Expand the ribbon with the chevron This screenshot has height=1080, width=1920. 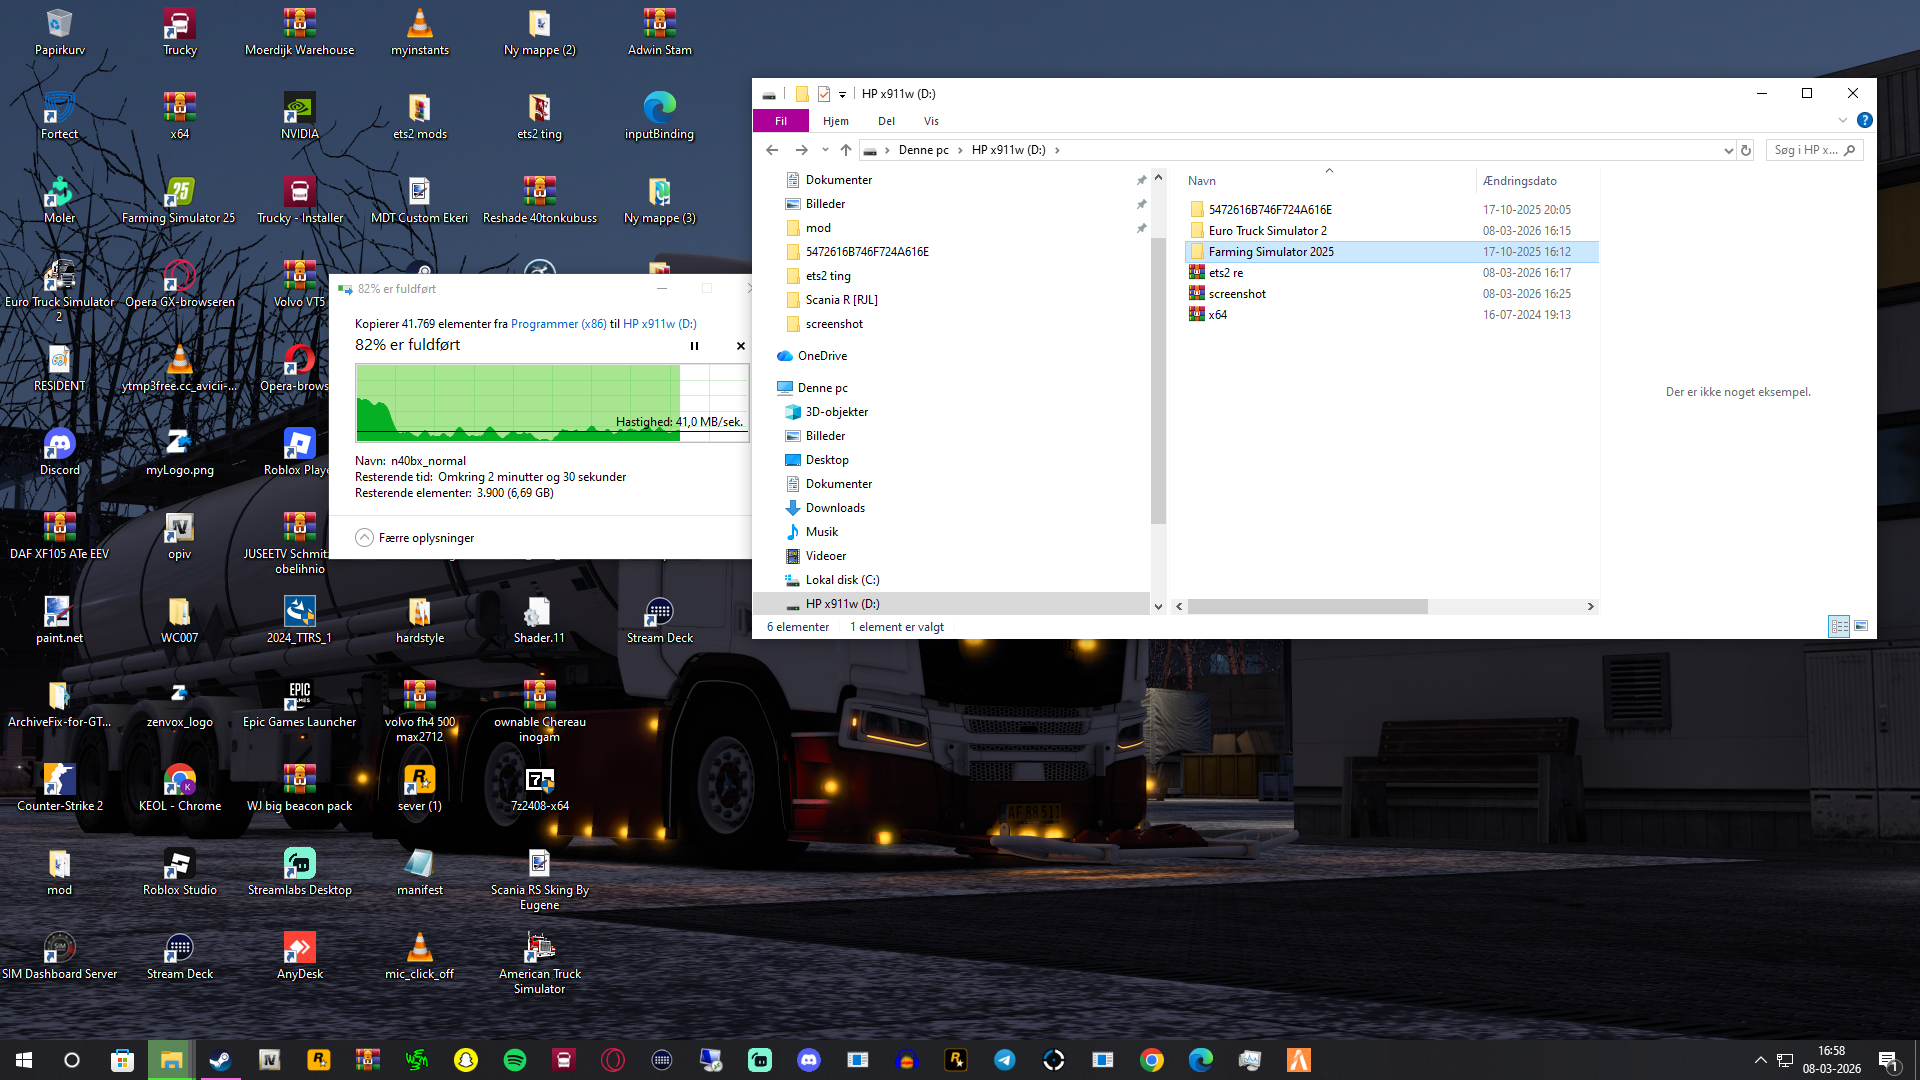(x=1842, y=120)
